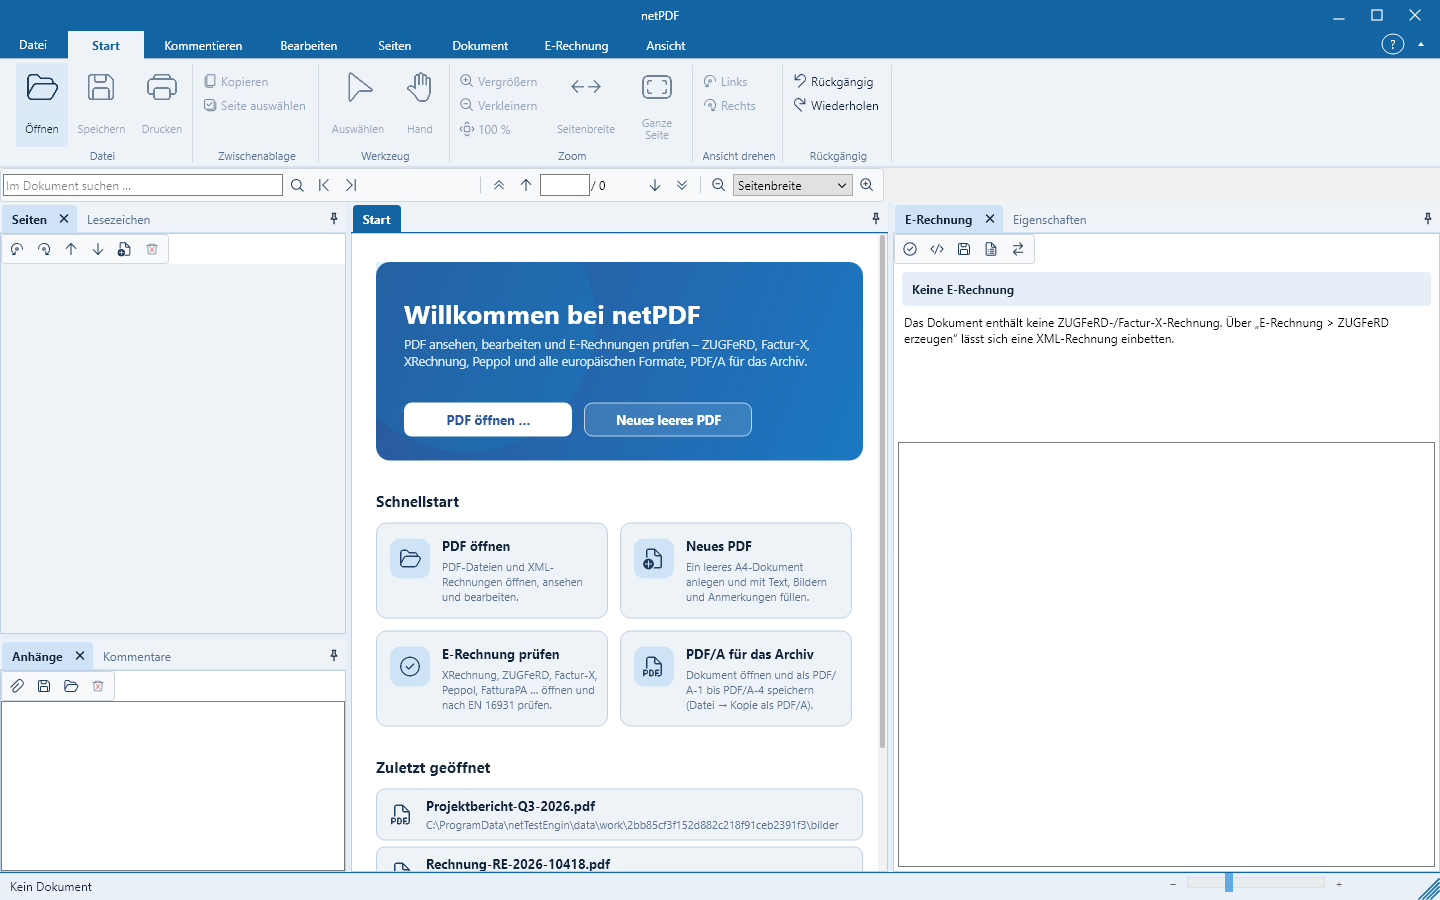This screenshot has width=1440, height=900.
Task: Delete page trash icon in Seiten panel
Action: (152, 249)
